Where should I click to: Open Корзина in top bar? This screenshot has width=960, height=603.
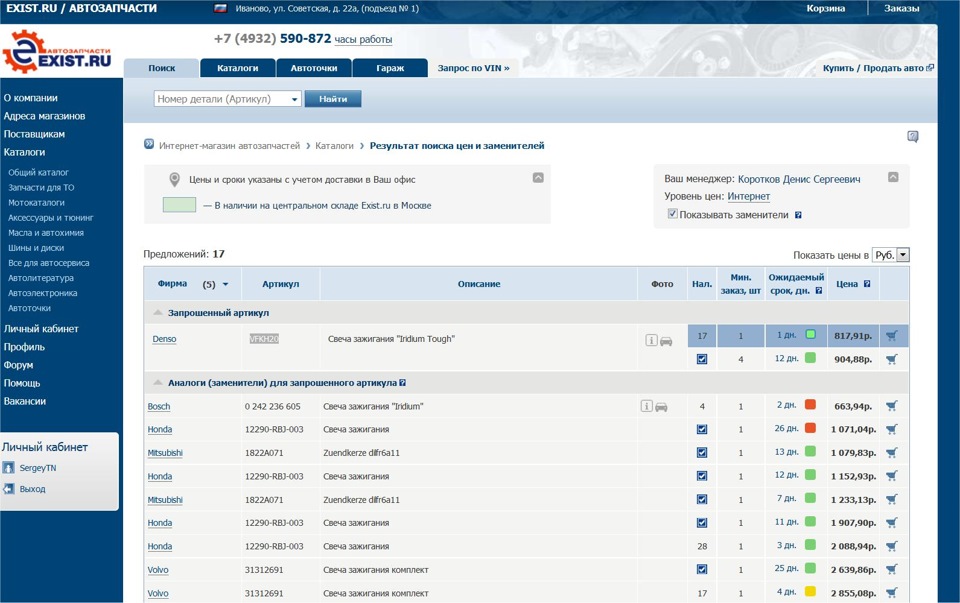tap(825, 9)
